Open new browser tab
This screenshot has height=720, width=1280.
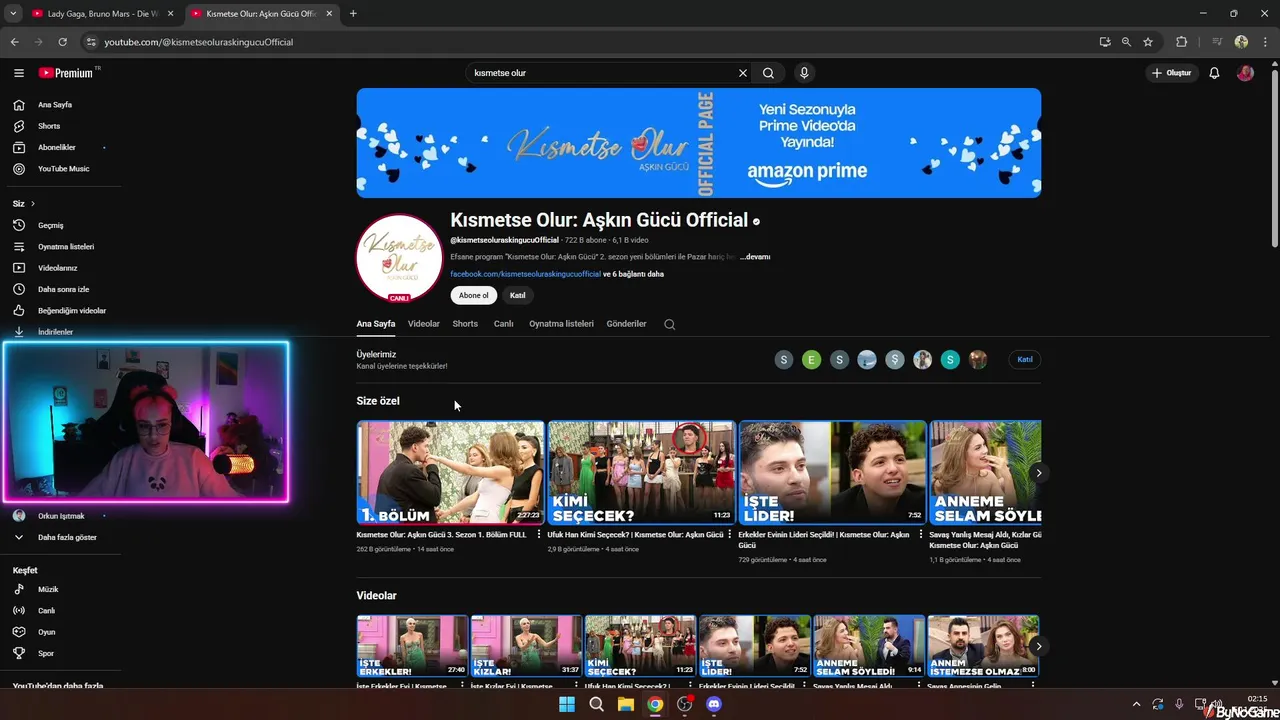coord(353,14)
